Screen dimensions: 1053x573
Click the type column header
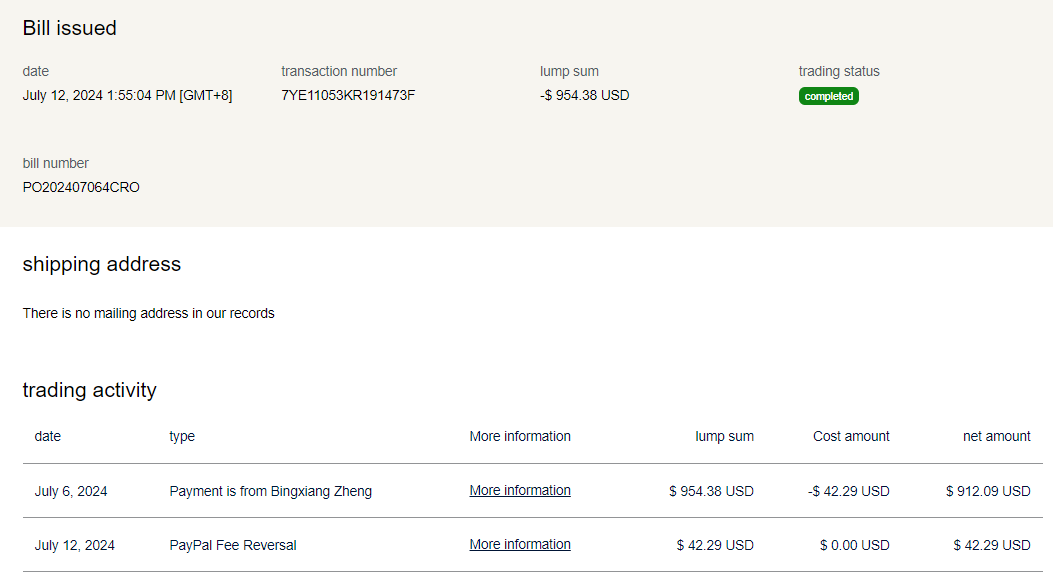[x=182, y=436]
